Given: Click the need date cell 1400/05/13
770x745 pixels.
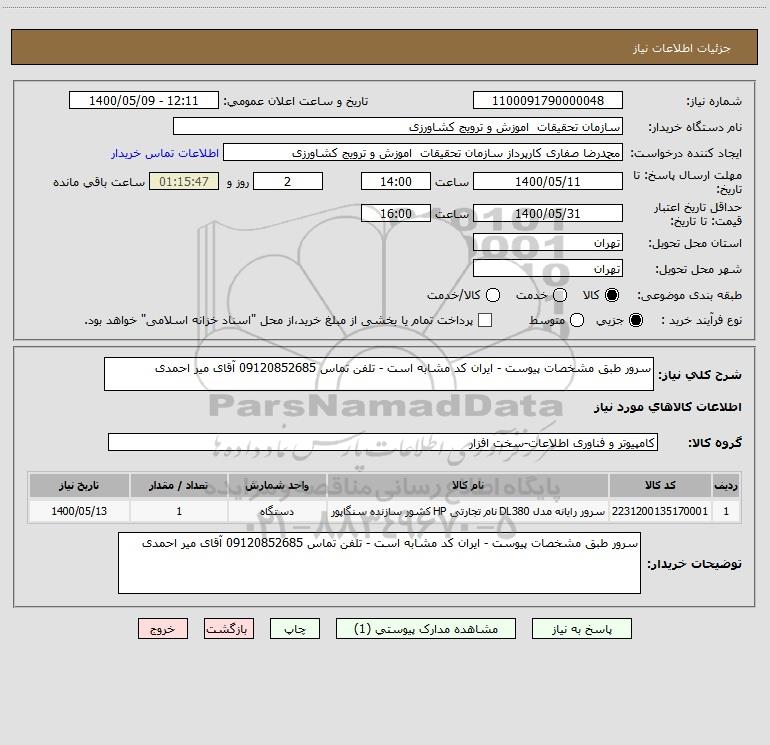Looking at the screenshot, I should [79, 511].
